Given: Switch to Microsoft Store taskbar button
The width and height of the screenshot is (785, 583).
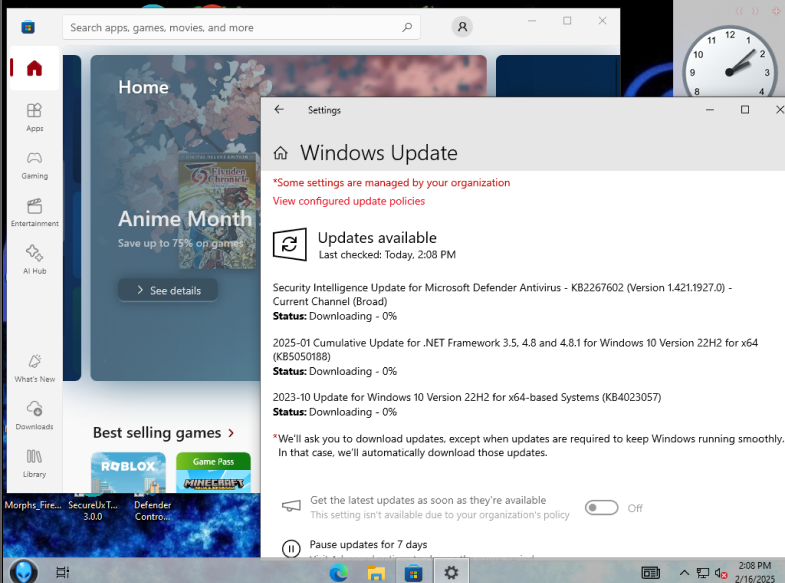Looking at the screenshot, I should (x=414, y=572).
